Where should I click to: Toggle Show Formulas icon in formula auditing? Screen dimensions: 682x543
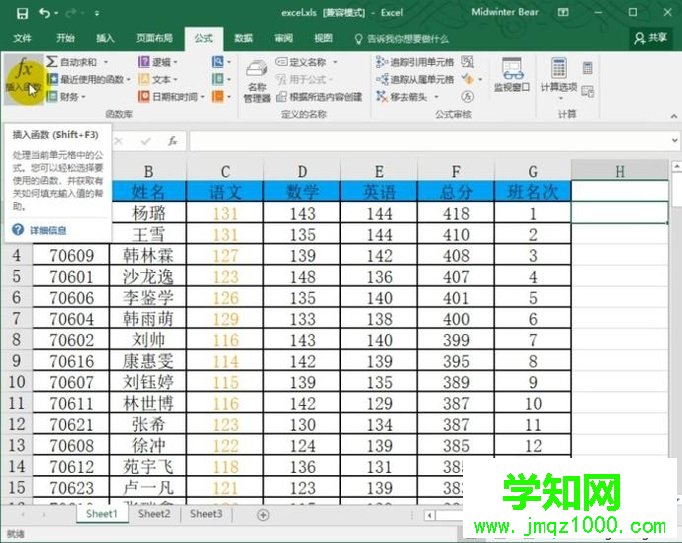(468, 62)
